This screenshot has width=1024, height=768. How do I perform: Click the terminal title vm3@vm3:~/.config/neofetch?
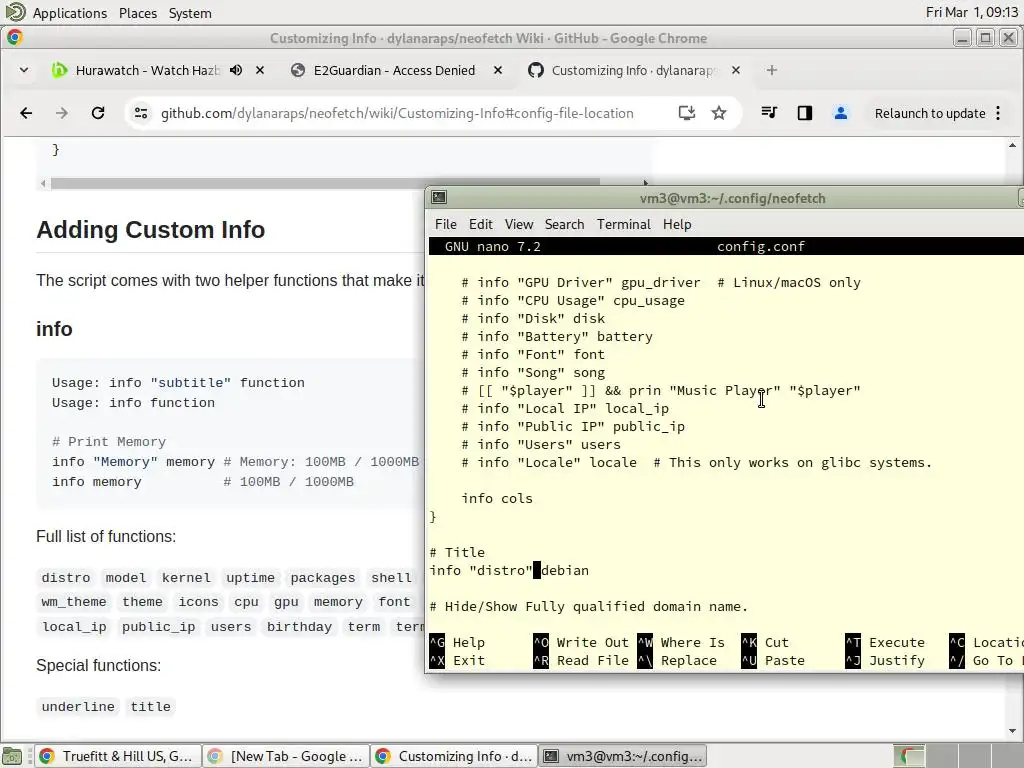click(x=732, y=198)
